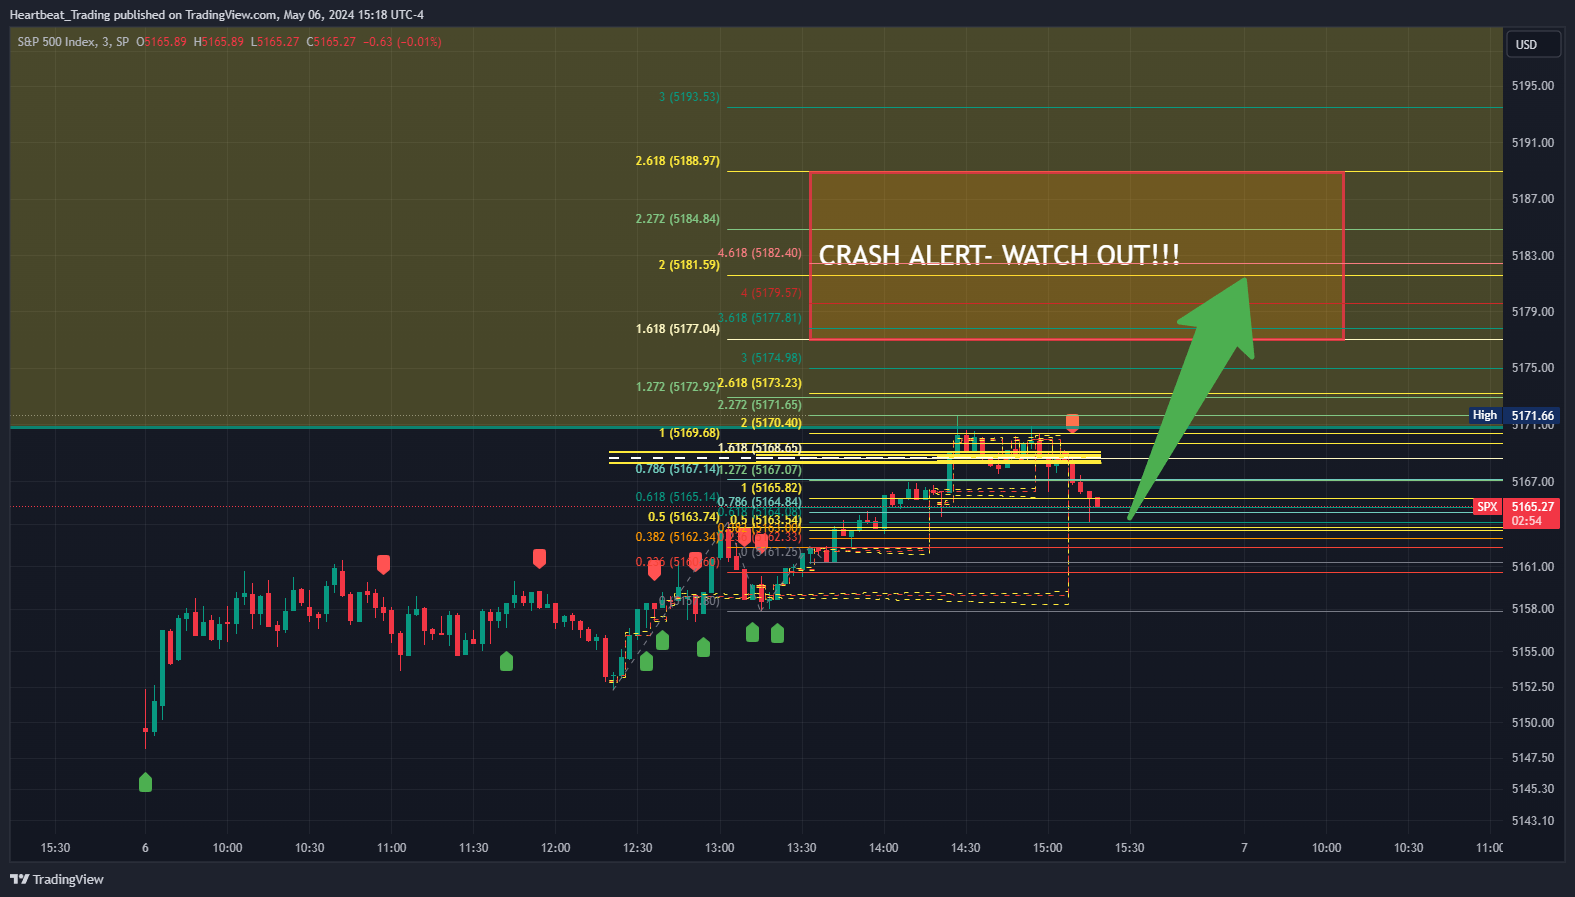Screen dimensions: 1575x897
Task: Click the 5161.00 price axis label
Action: tap(1533, 567)
